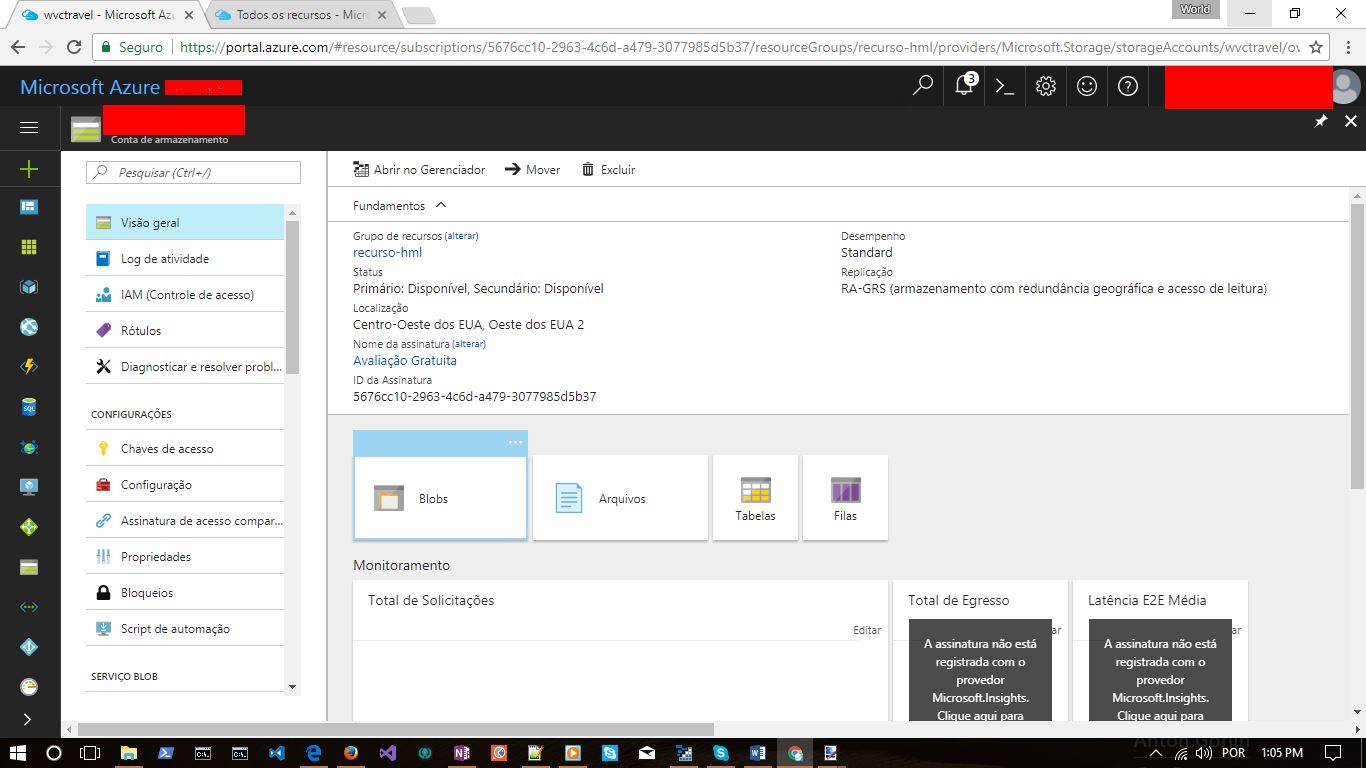The width and height of the screenshot is (1366, 768).
Task: Open the Dashboard icon in left sidebar
Action: 29,207
